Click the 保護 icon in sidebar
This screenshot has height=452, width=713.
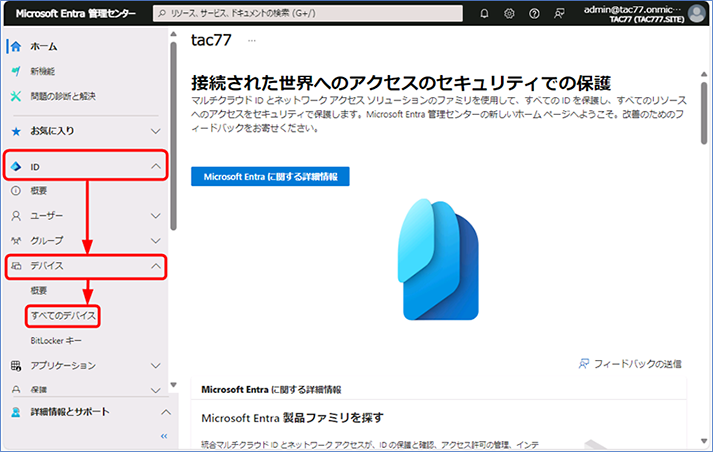click(16, 390)
